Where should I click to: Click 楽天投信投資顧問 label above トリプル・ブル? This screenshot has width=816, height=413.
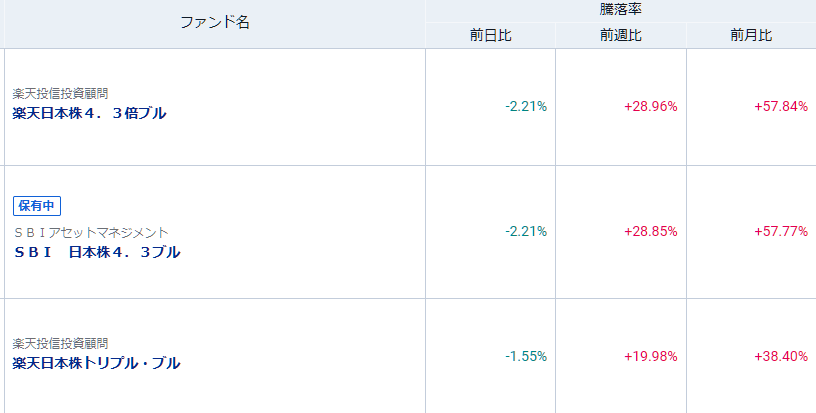[60, 344]
